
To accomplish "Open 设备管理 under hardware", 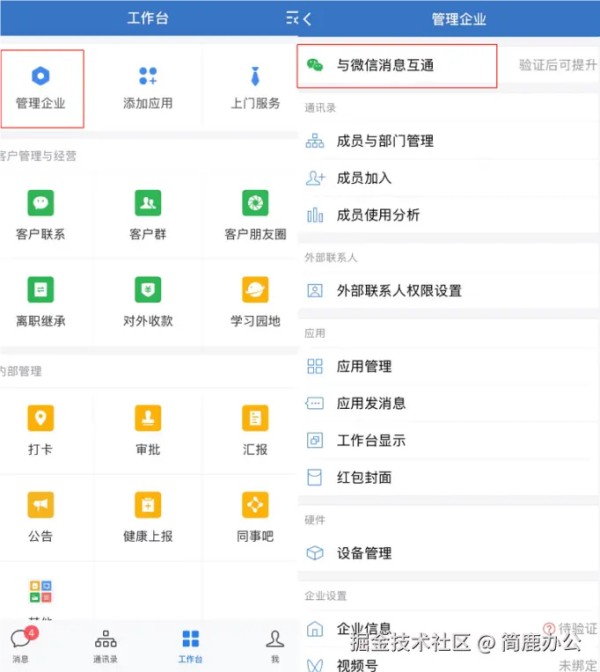I will coord(364,553).
